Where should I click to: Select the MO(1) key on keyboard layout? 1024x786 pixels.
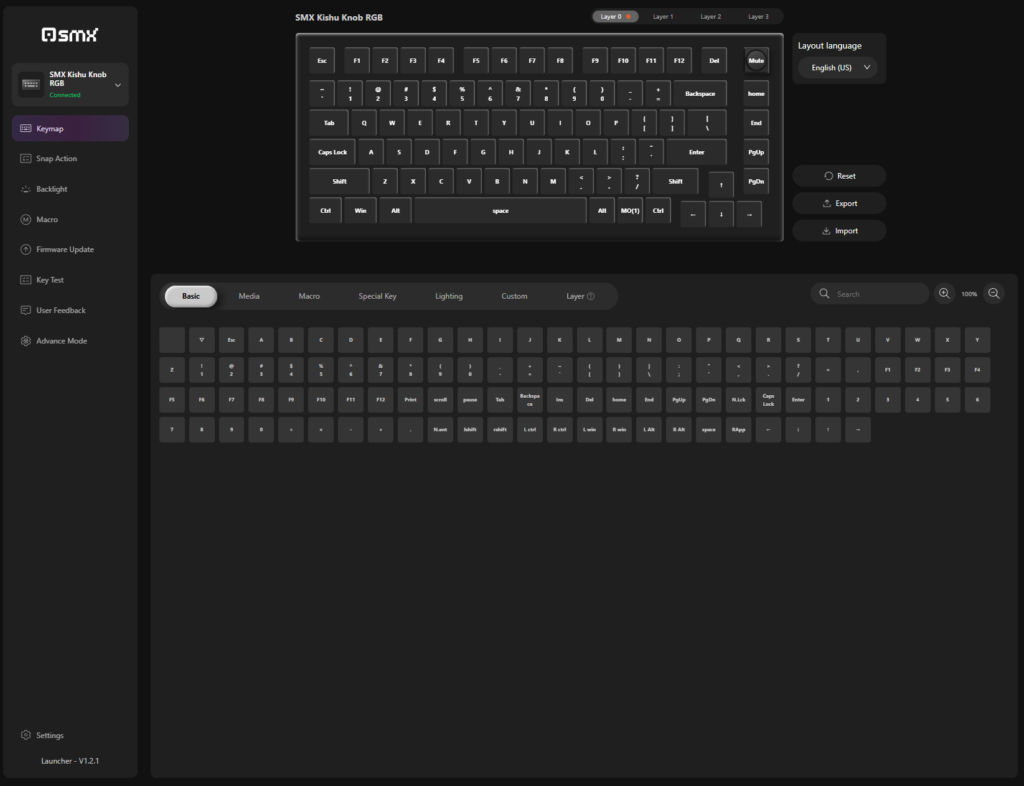coord(630,211)
